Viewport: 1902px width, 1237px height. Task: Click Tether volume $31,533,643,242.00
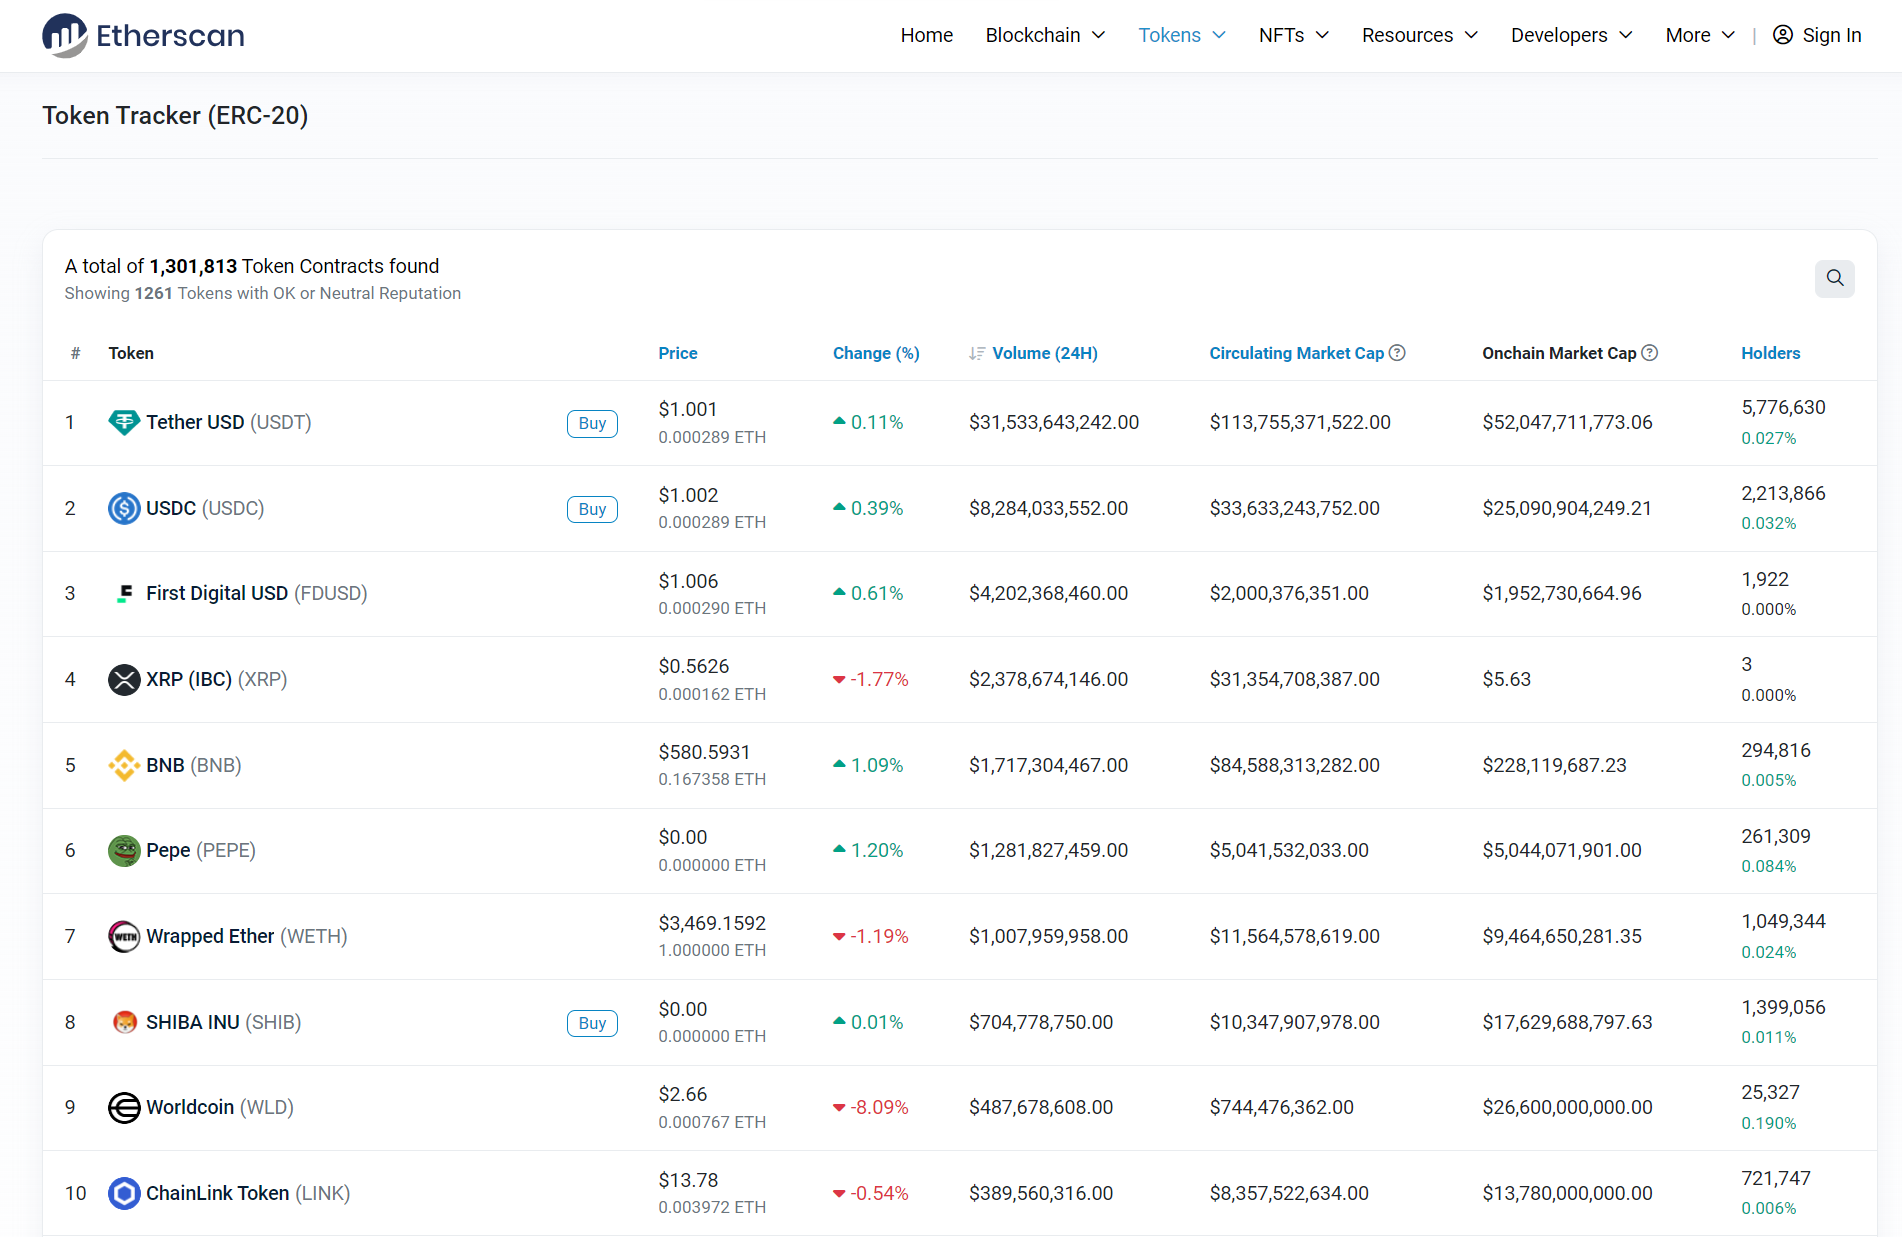point(1054,423)
